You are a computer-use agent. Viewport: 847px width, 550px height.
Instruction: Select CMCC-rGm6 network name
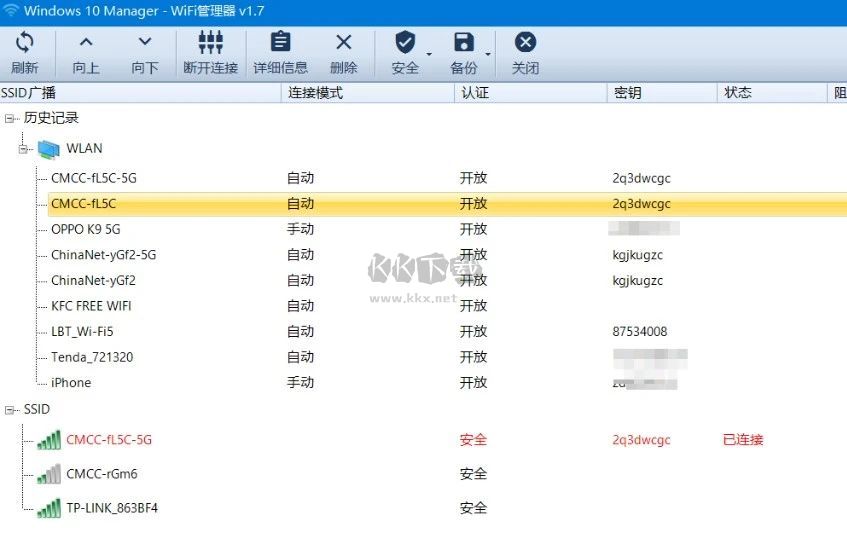(x=102, y=474)
